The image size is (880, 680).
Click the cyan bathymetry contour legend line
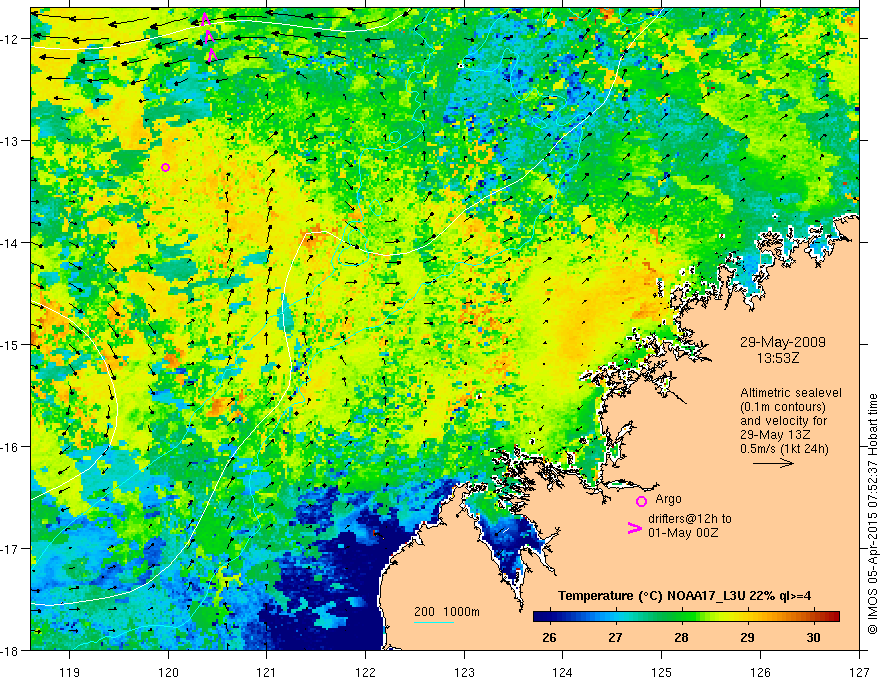(x=434, y=622)
